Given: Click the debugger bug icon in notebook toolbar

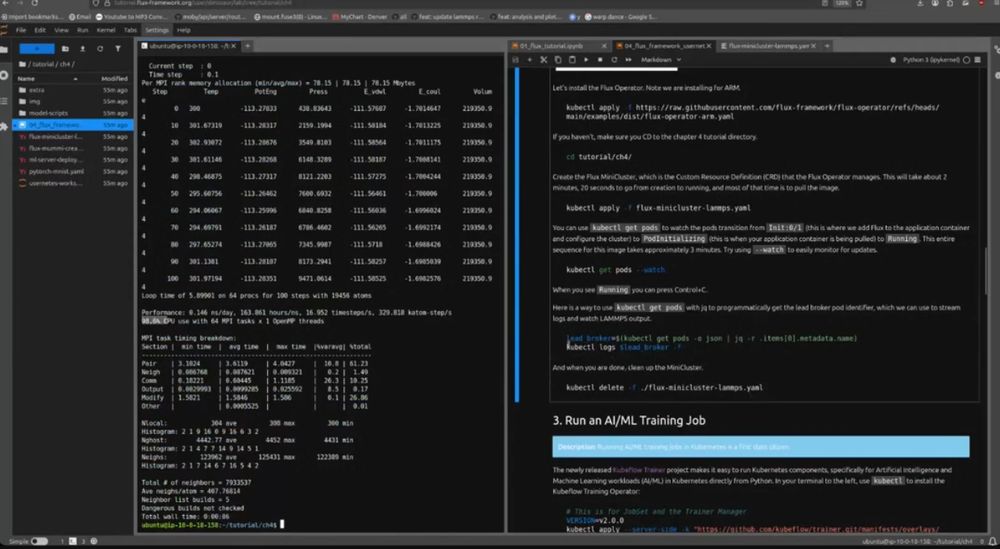Looking at the screenshot, I should (892, 60).
